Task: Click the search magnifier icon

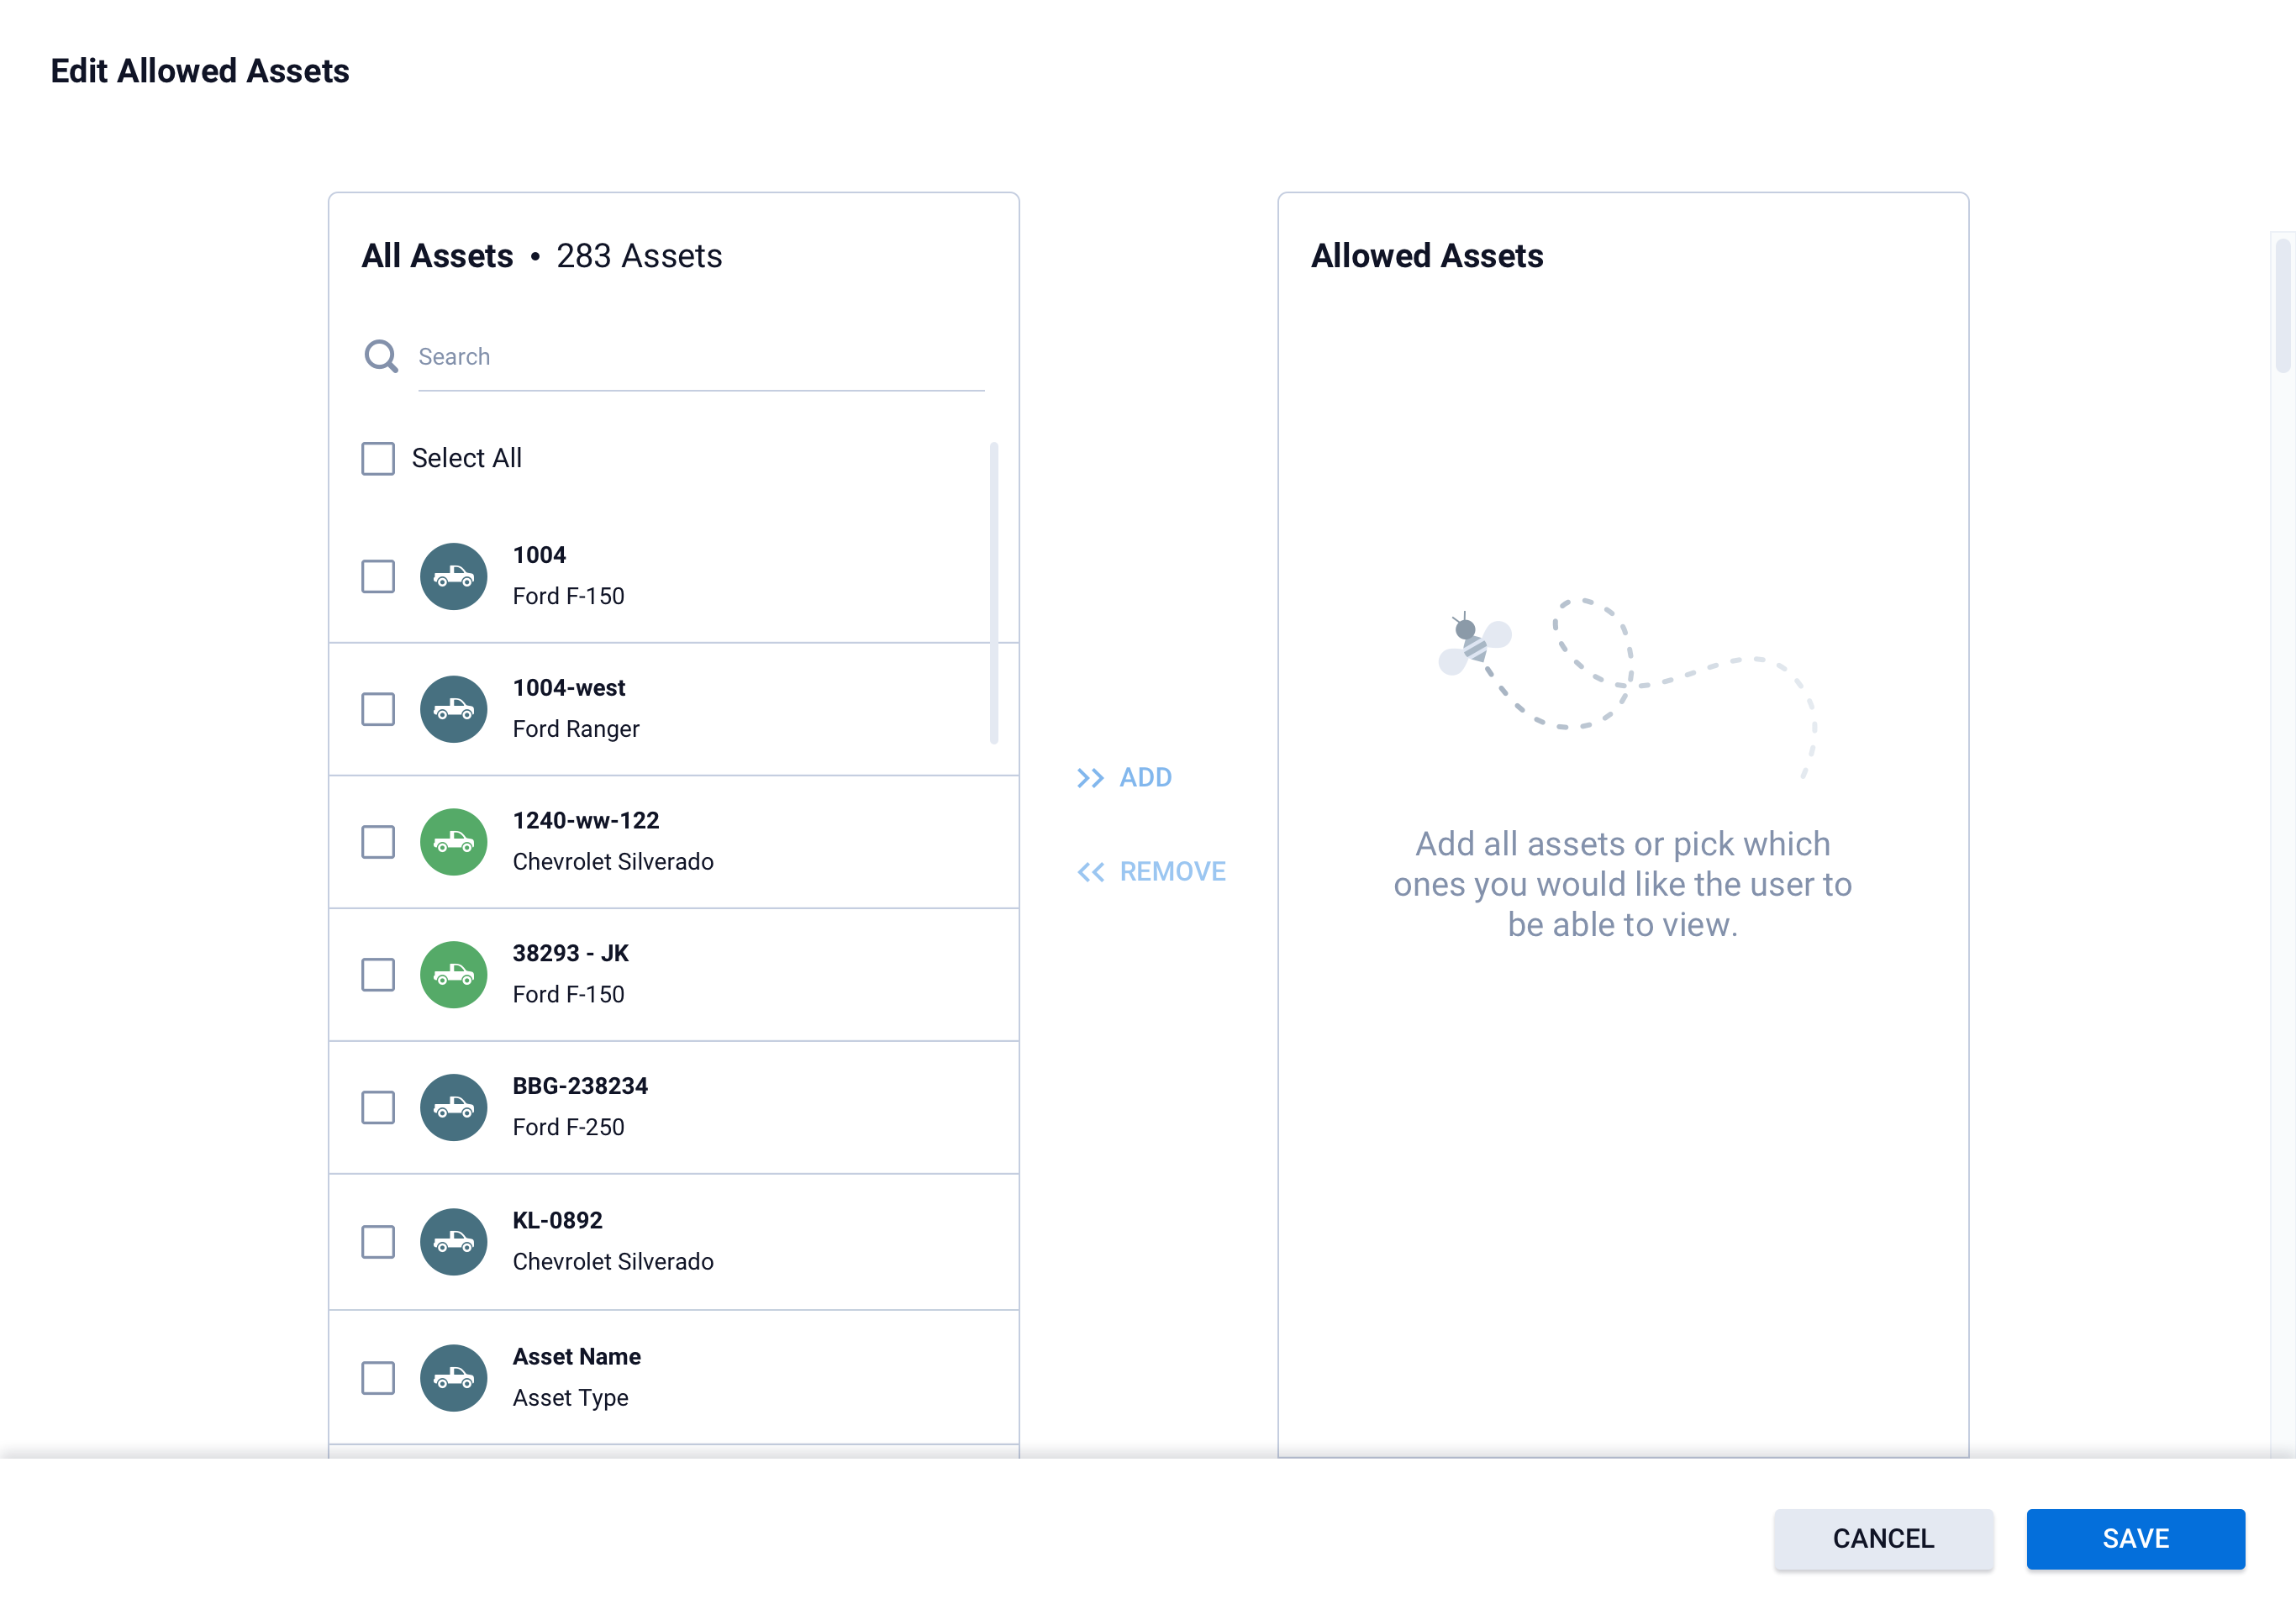Action: tap(380, 356)
